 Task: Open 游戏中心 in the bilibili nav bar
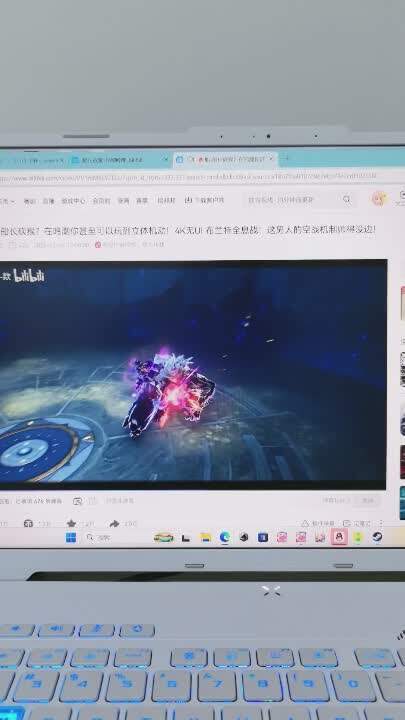(73, 201)
